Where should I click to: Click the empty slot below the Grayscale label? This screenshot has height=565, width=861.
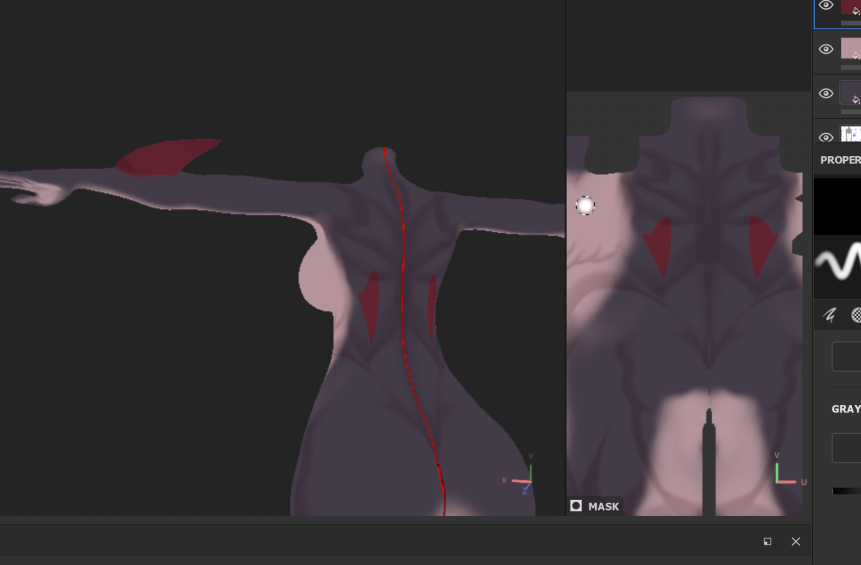point(846,448)
